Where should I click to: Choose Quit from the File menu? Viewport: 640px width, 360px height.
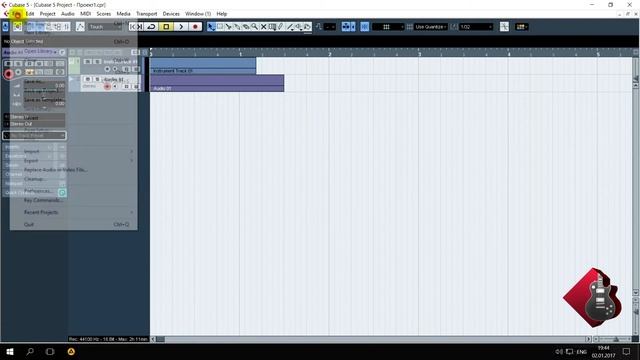pyautogui.click(x=73, y=224)
